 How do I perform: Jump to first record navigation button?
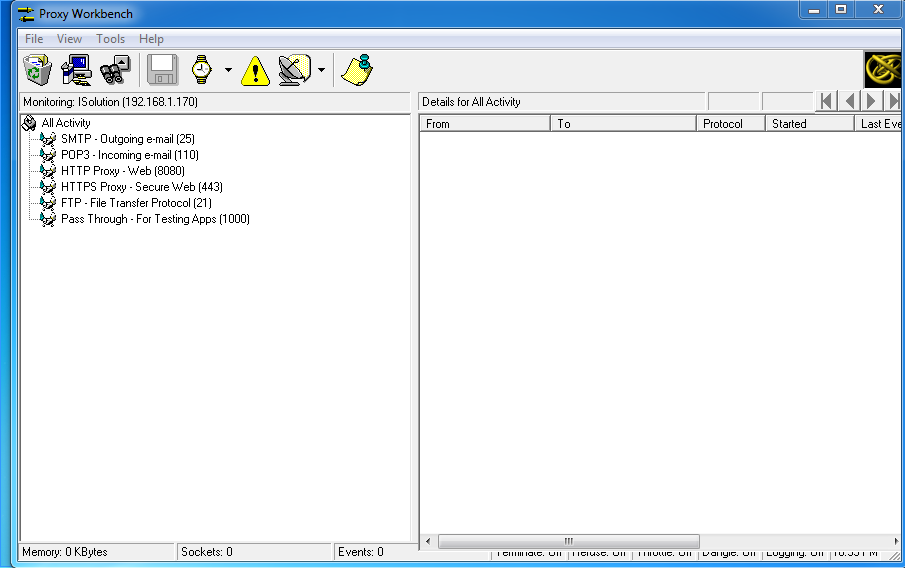(x=826, y=102)
